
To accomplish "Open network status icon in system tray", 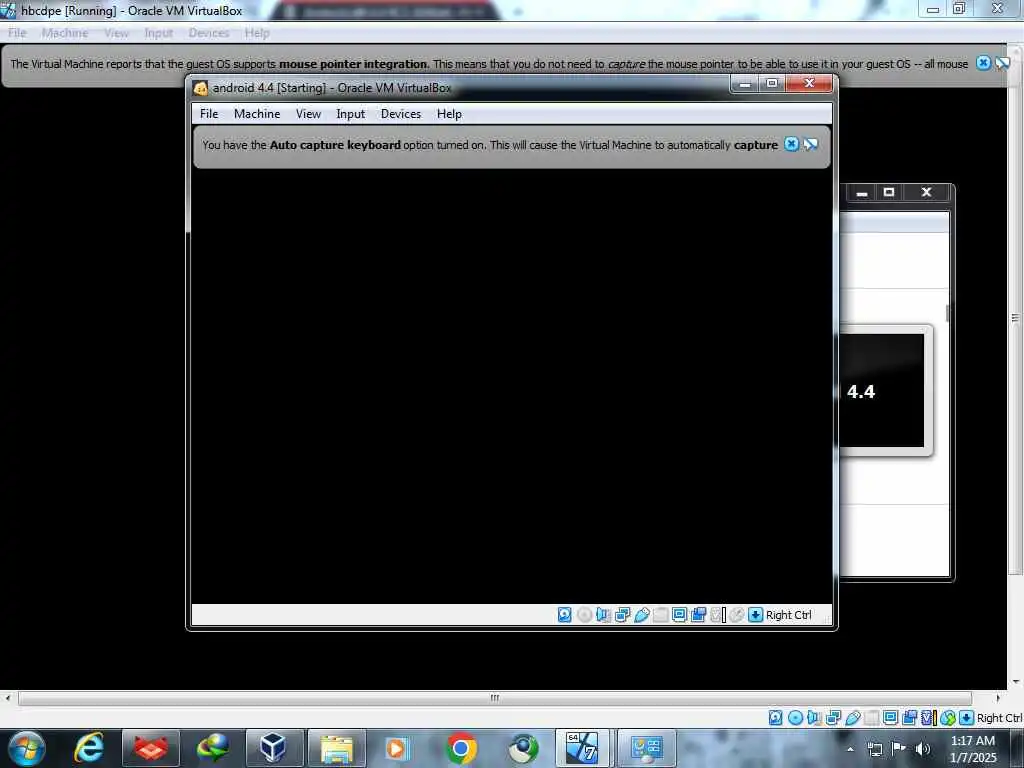I will [875, 749].
